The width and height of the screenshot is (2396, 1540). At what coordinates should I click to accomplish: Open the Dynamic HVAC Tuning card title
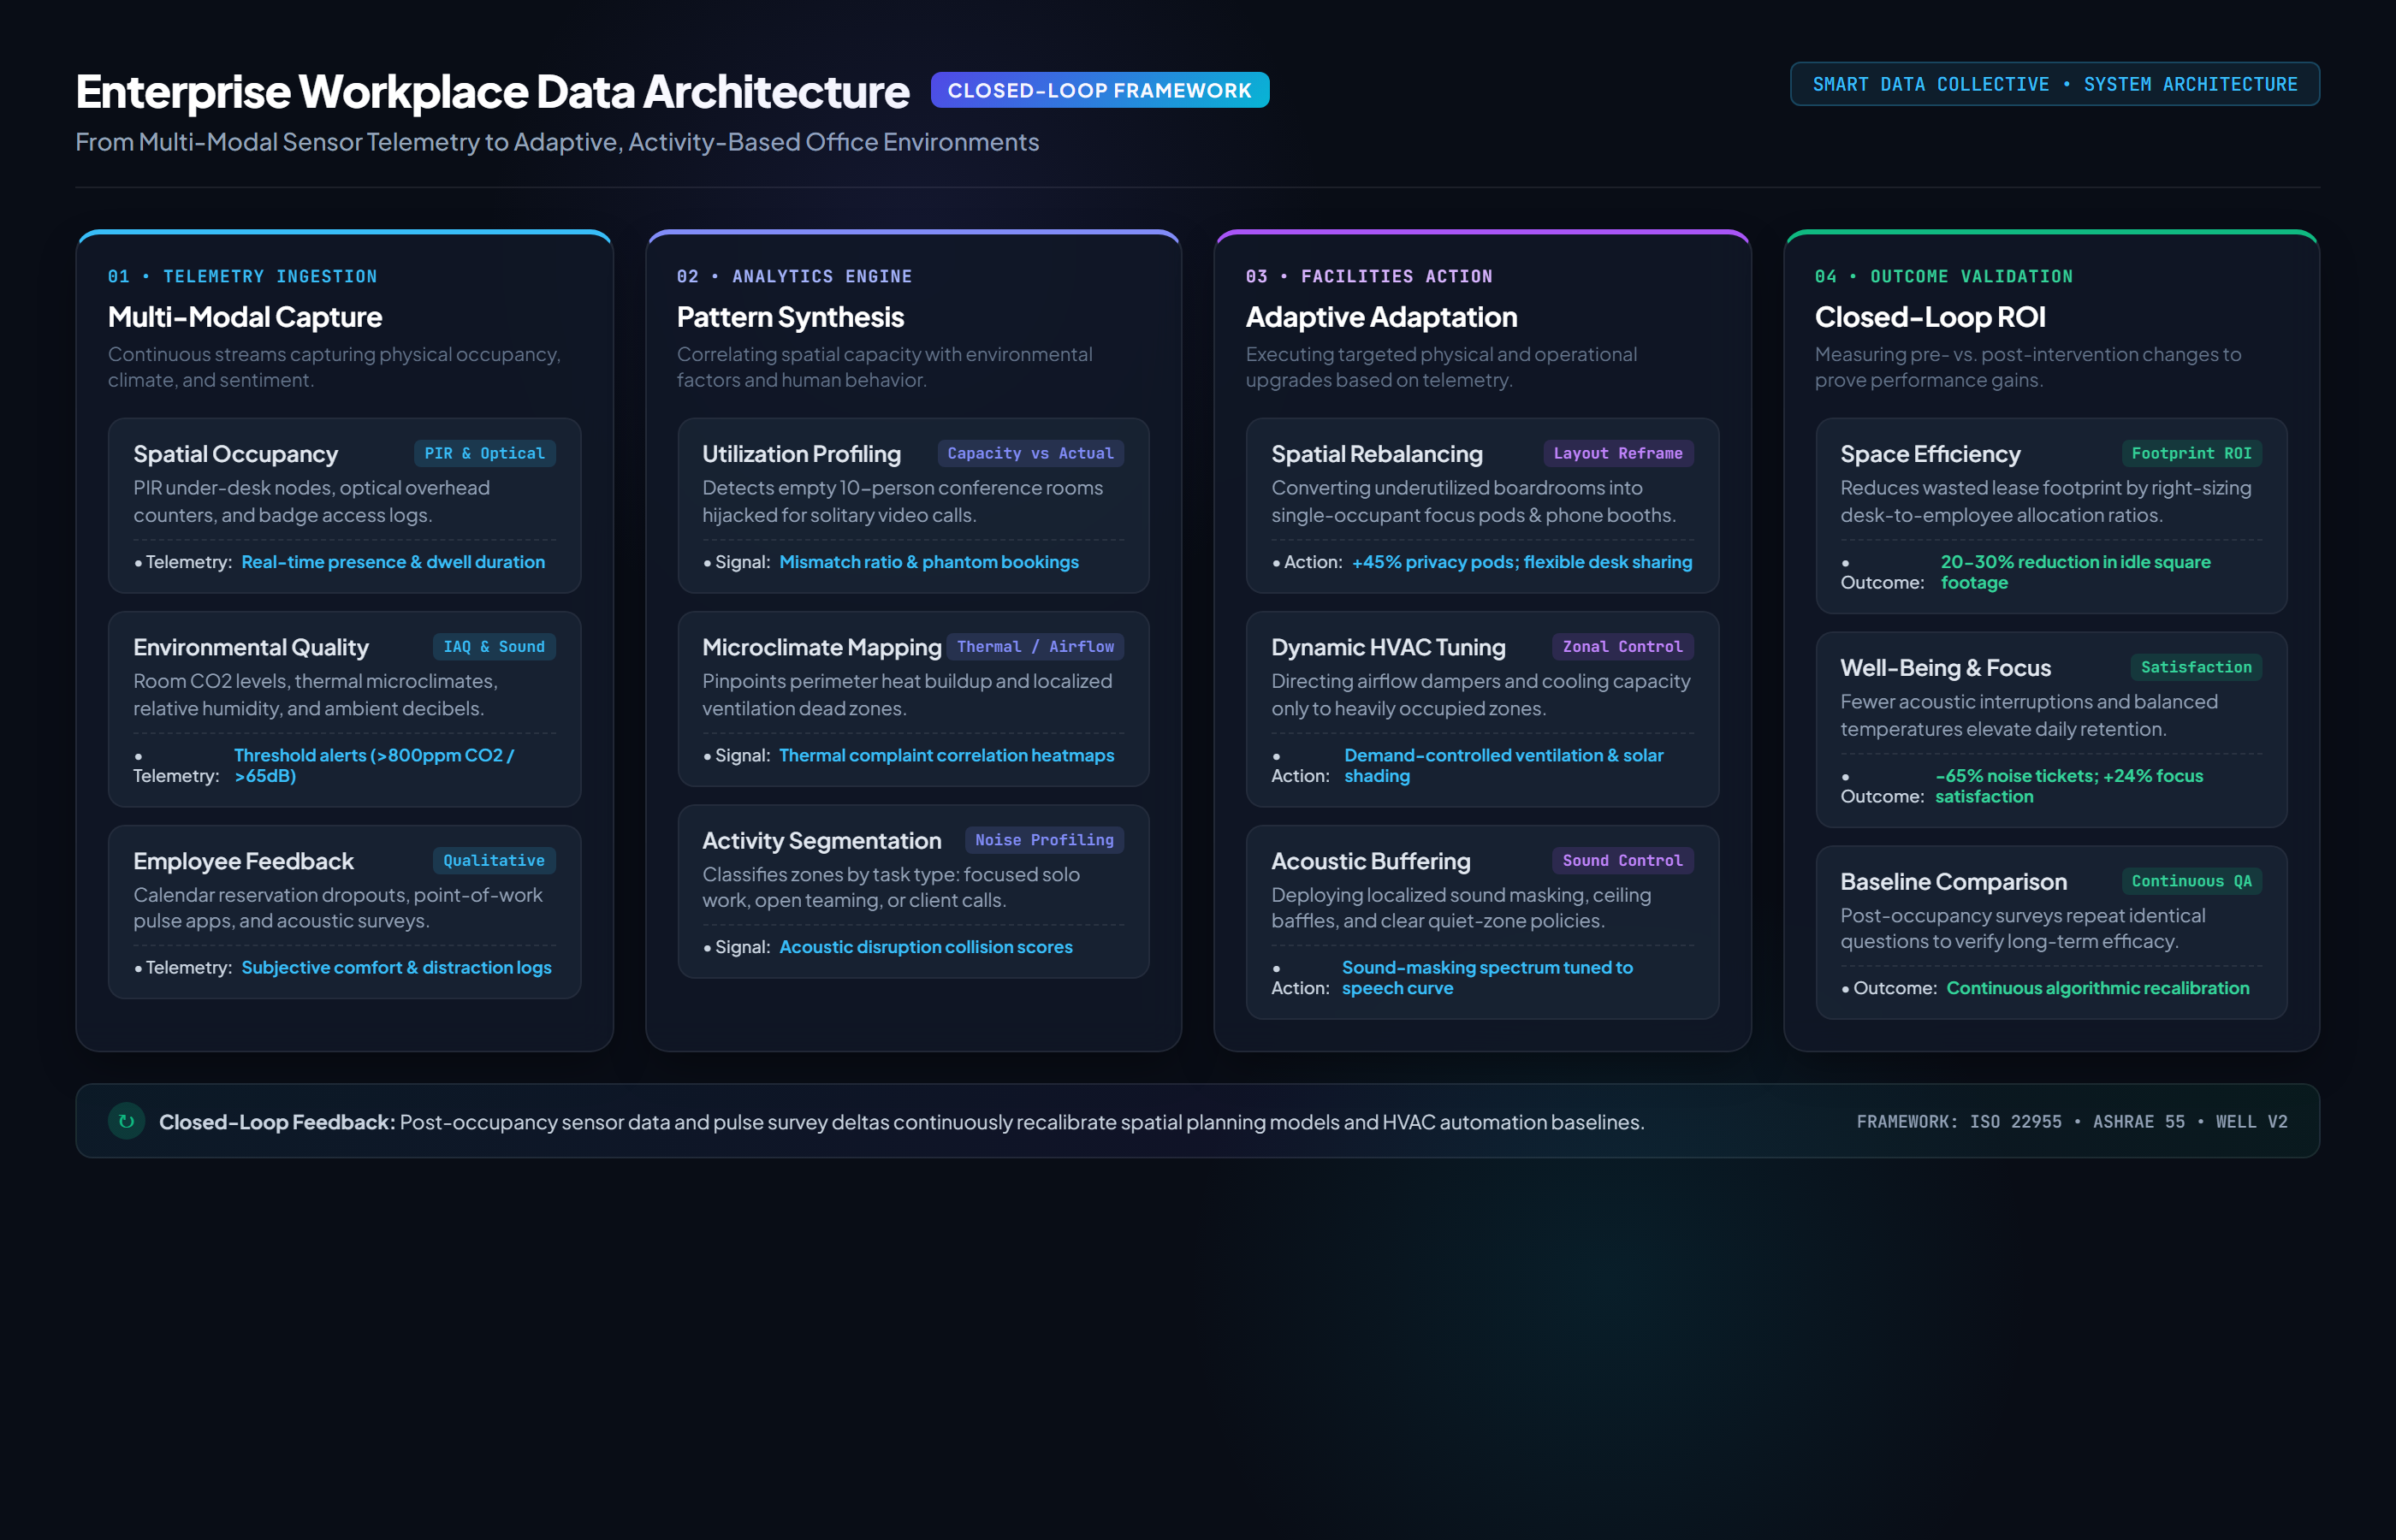[1388, 647]
